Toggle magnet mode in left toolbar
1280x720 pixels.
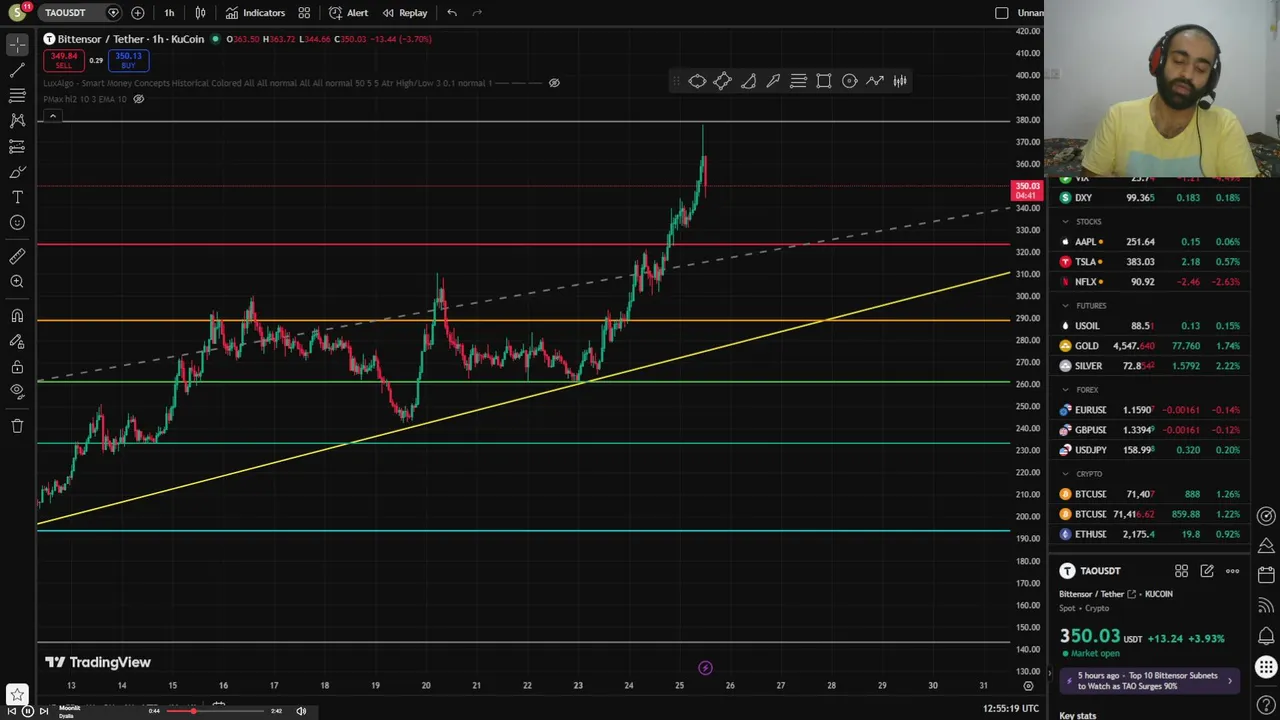coord(17,317)
